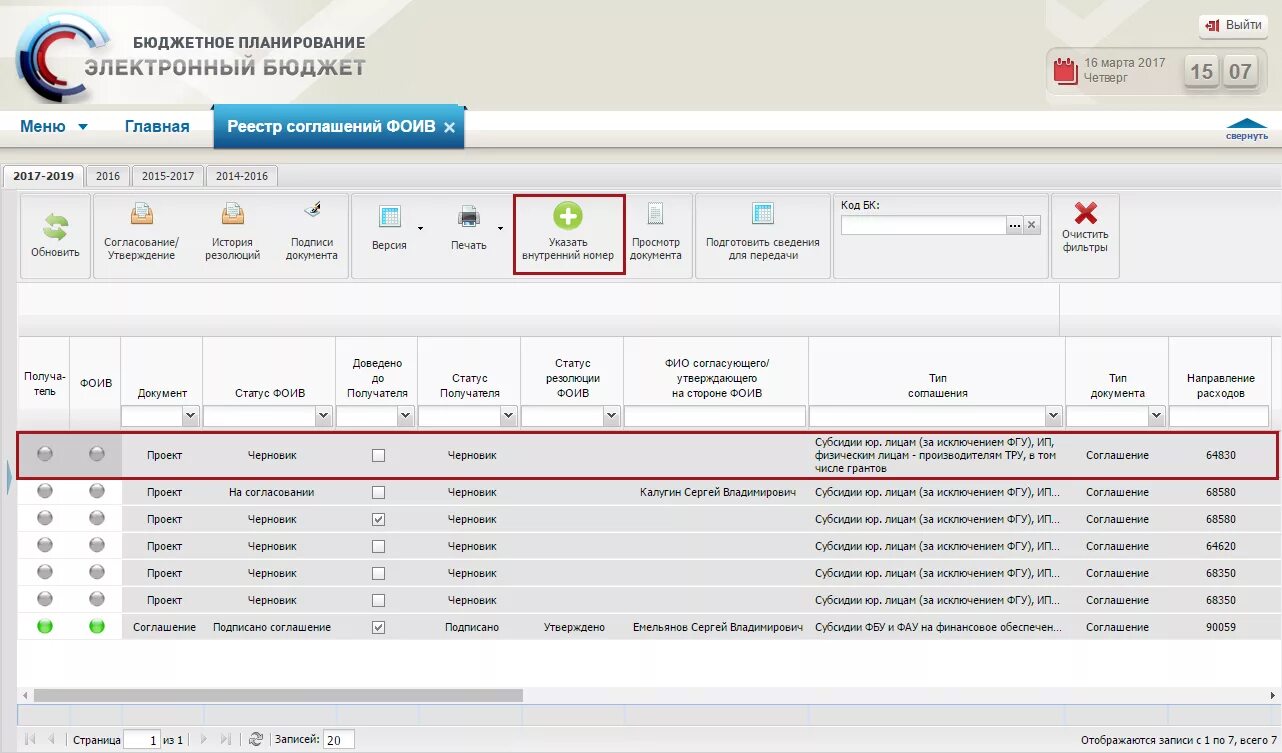Click the calendar date icon

point(1065,70)
